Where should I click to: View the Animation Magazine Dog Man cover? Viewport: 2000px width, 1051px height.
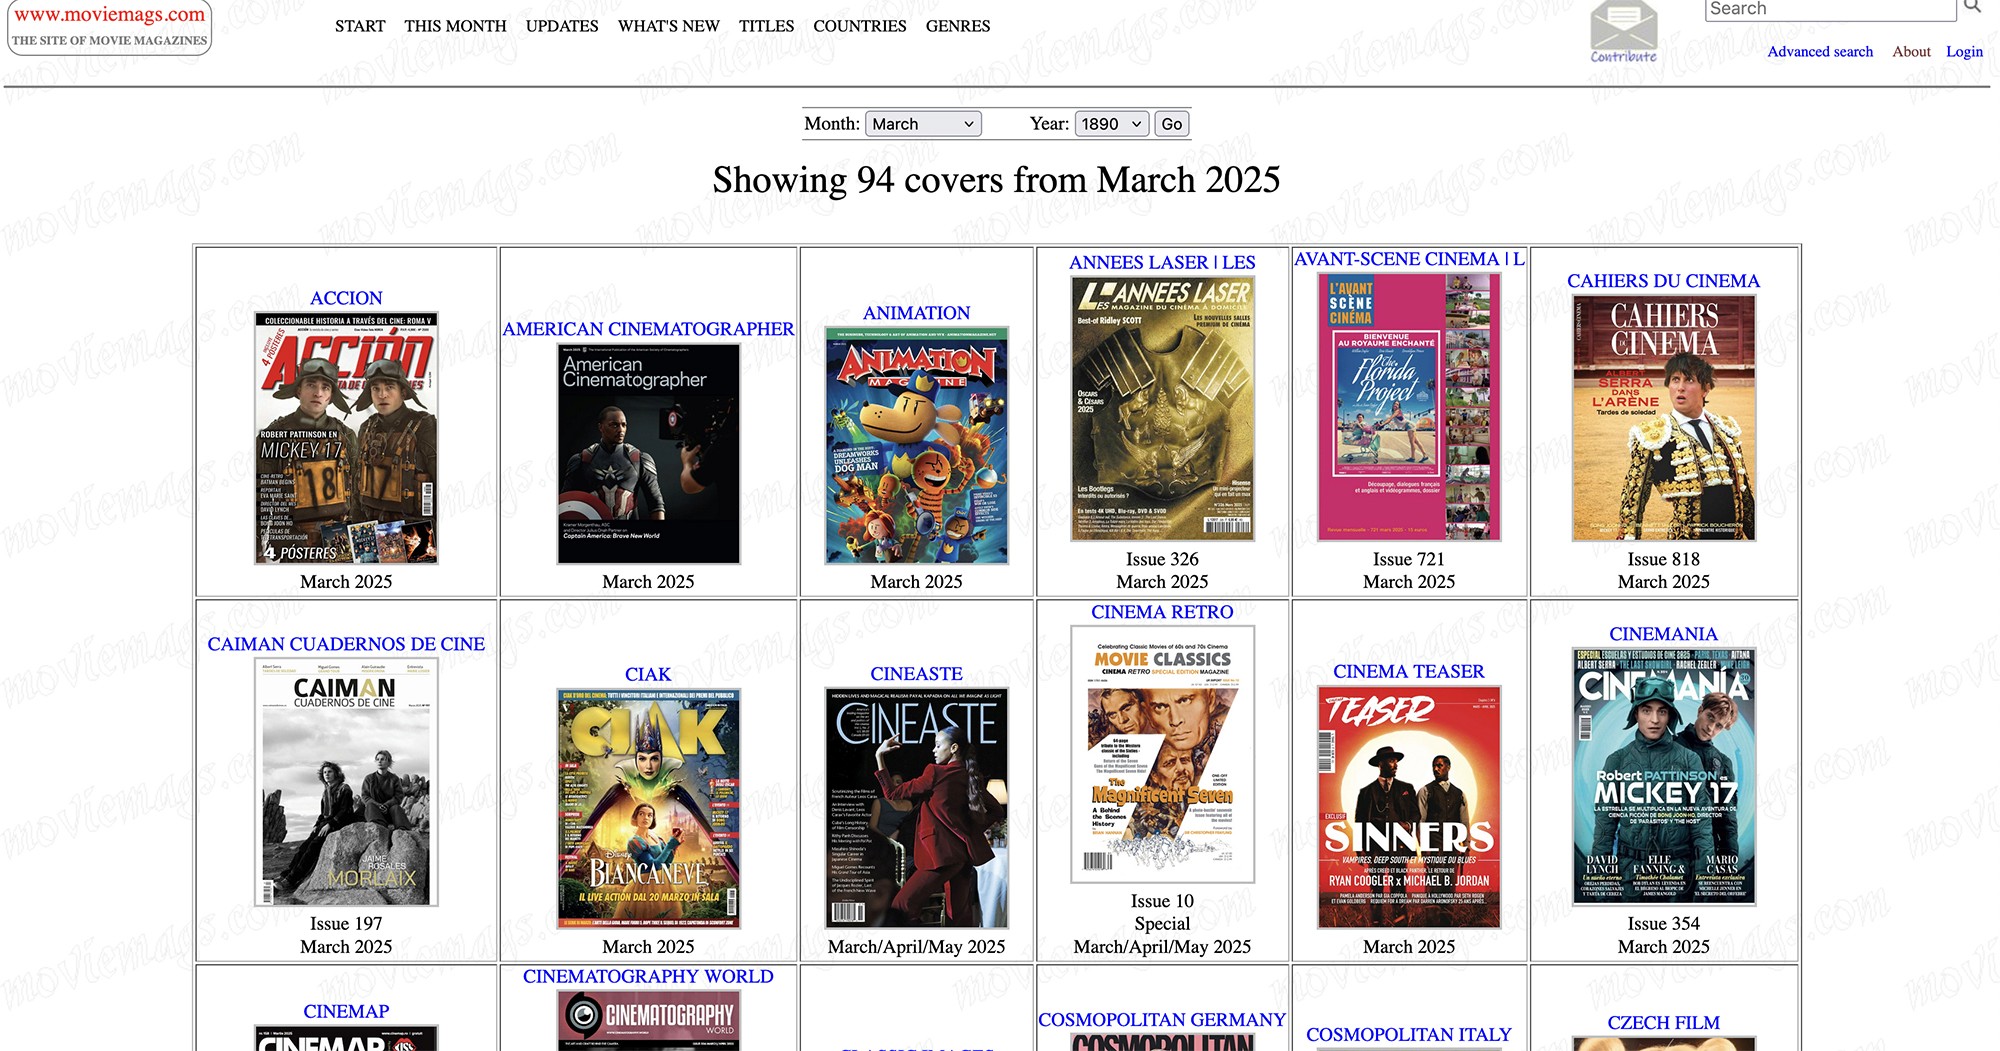point(916,446)
